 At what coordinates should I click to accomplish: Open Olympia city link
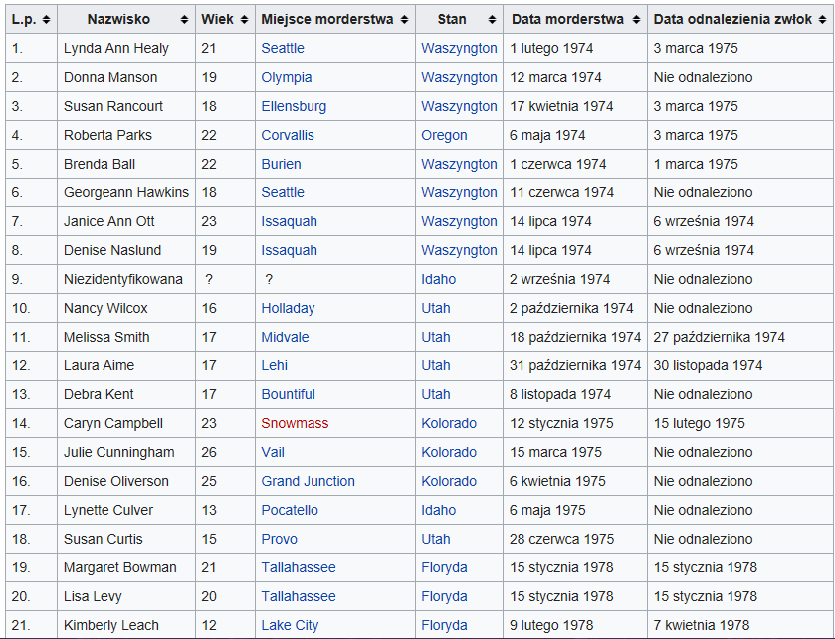click(x=286, y=77)
